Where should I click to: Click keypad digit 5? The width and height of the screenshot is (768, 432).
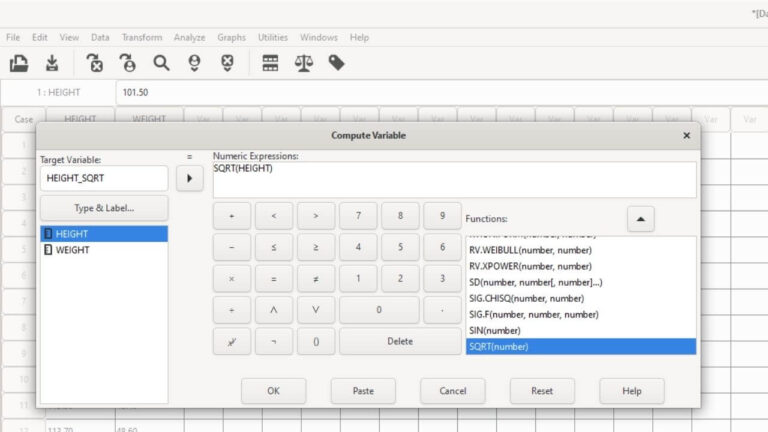400,247
